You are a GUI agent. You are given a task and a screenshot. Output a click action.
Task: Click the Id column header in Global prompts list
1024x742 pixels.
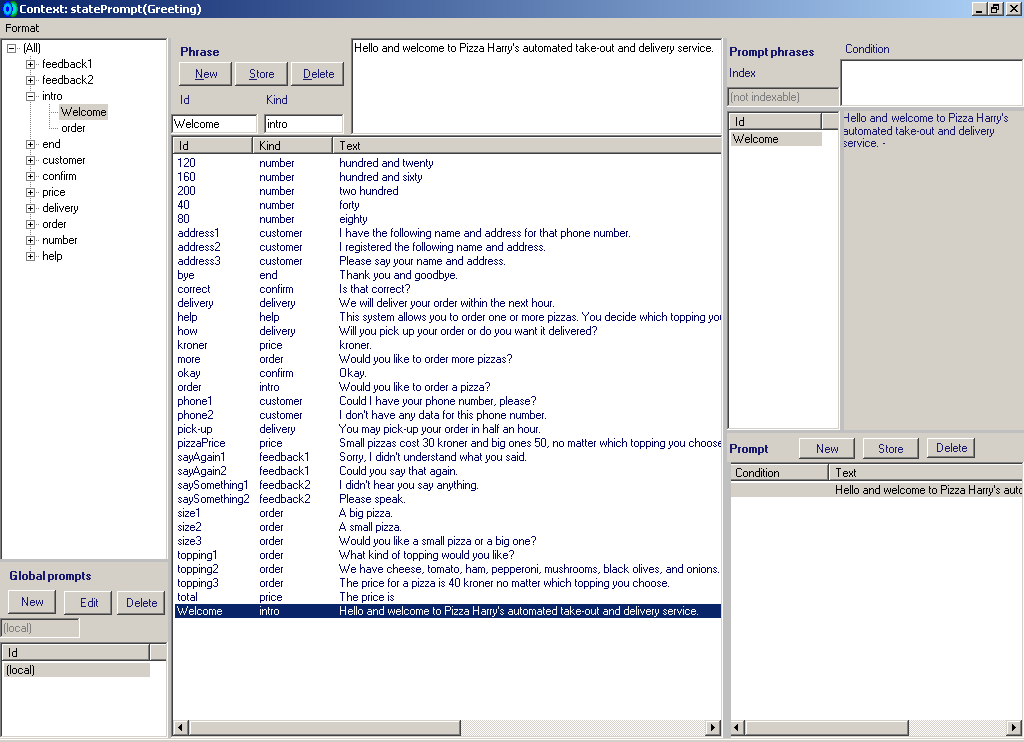tap(76, 653)
